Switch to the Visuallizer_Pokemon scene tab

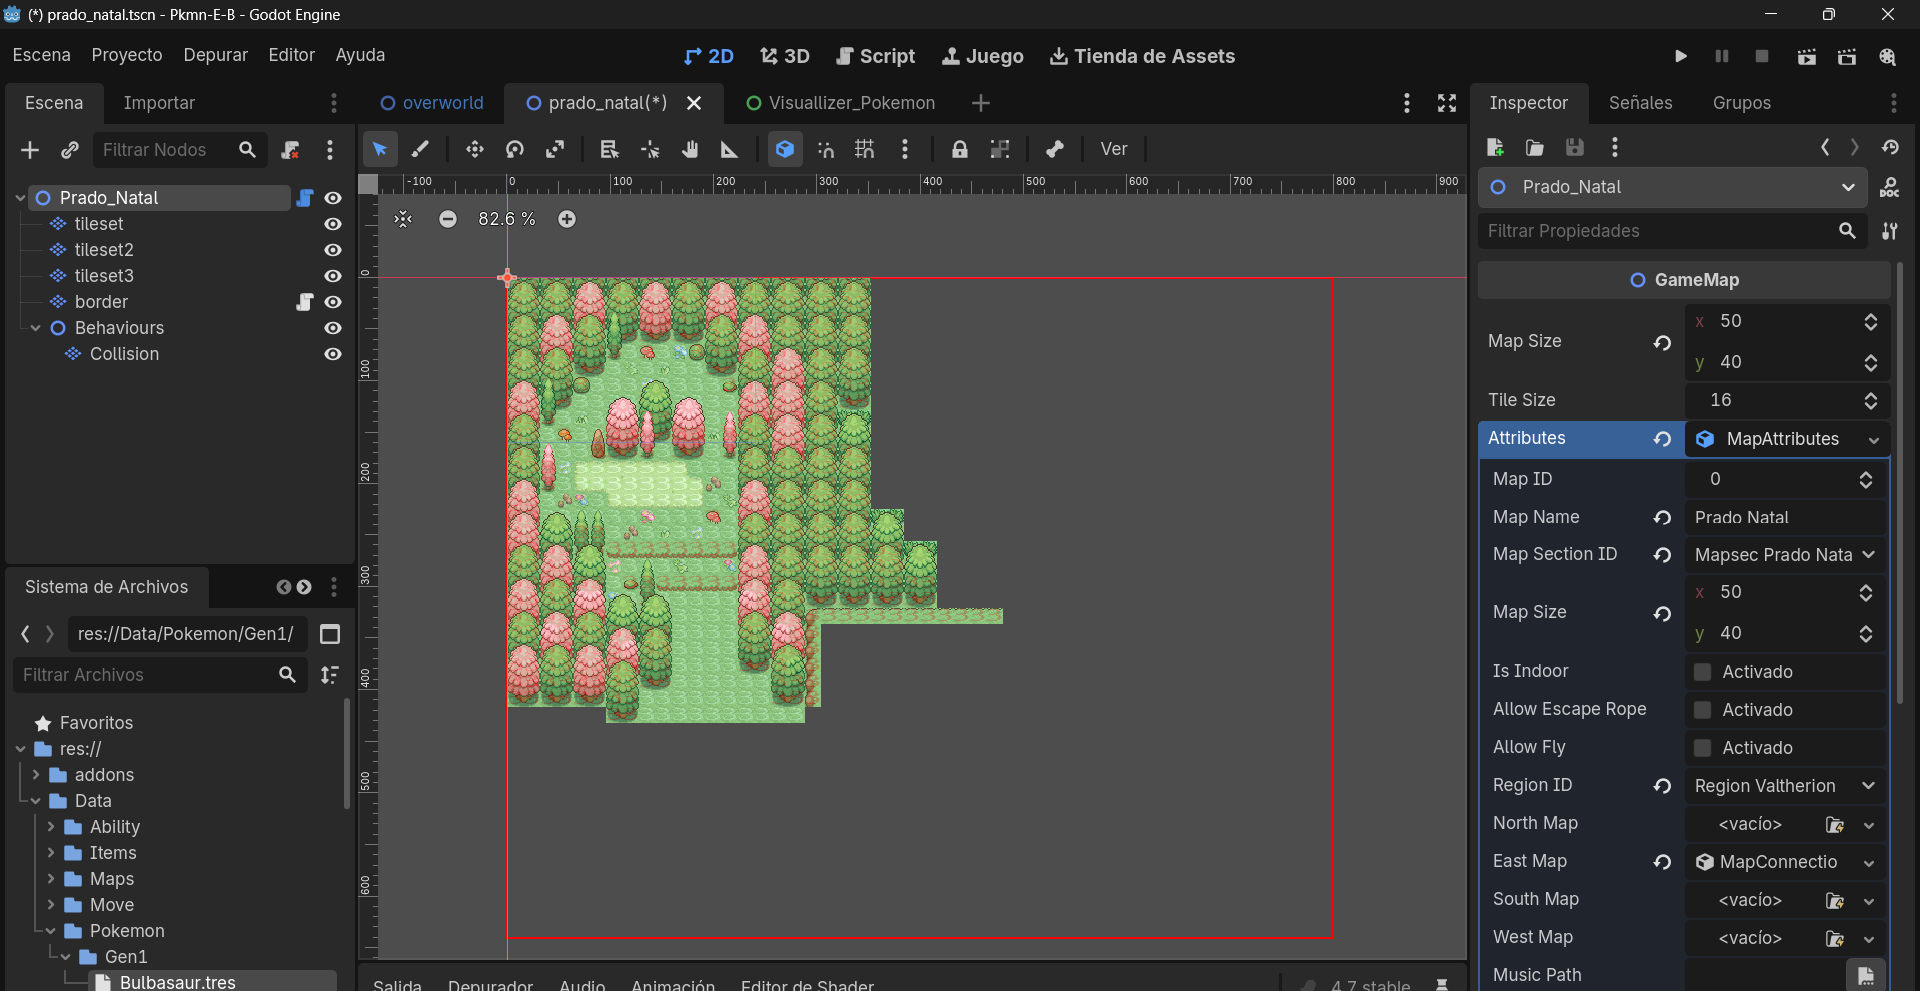[x=841, y=103]
